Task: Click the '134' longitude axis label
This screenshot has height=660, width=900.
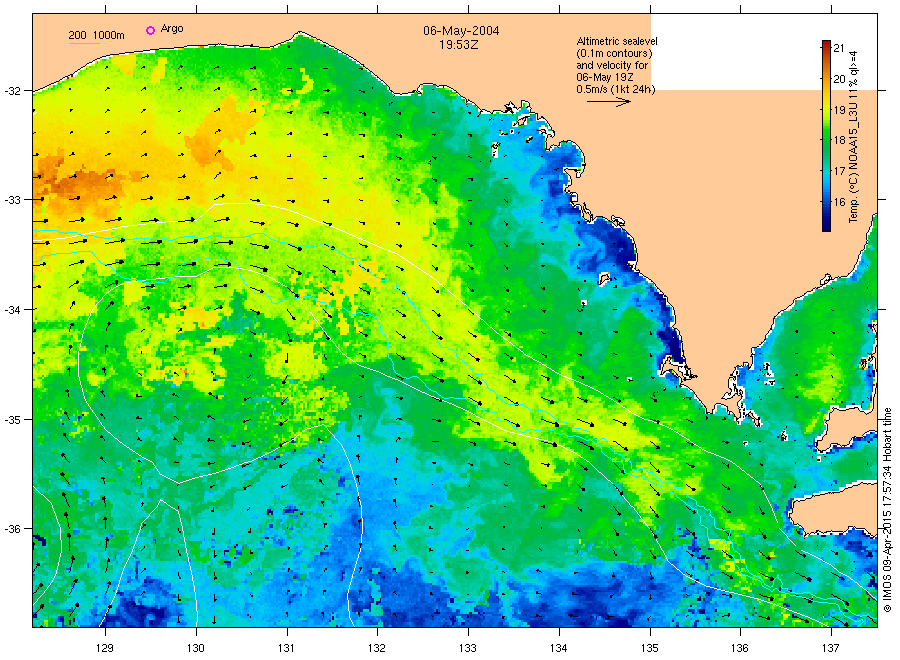Action: pos(558,648)
